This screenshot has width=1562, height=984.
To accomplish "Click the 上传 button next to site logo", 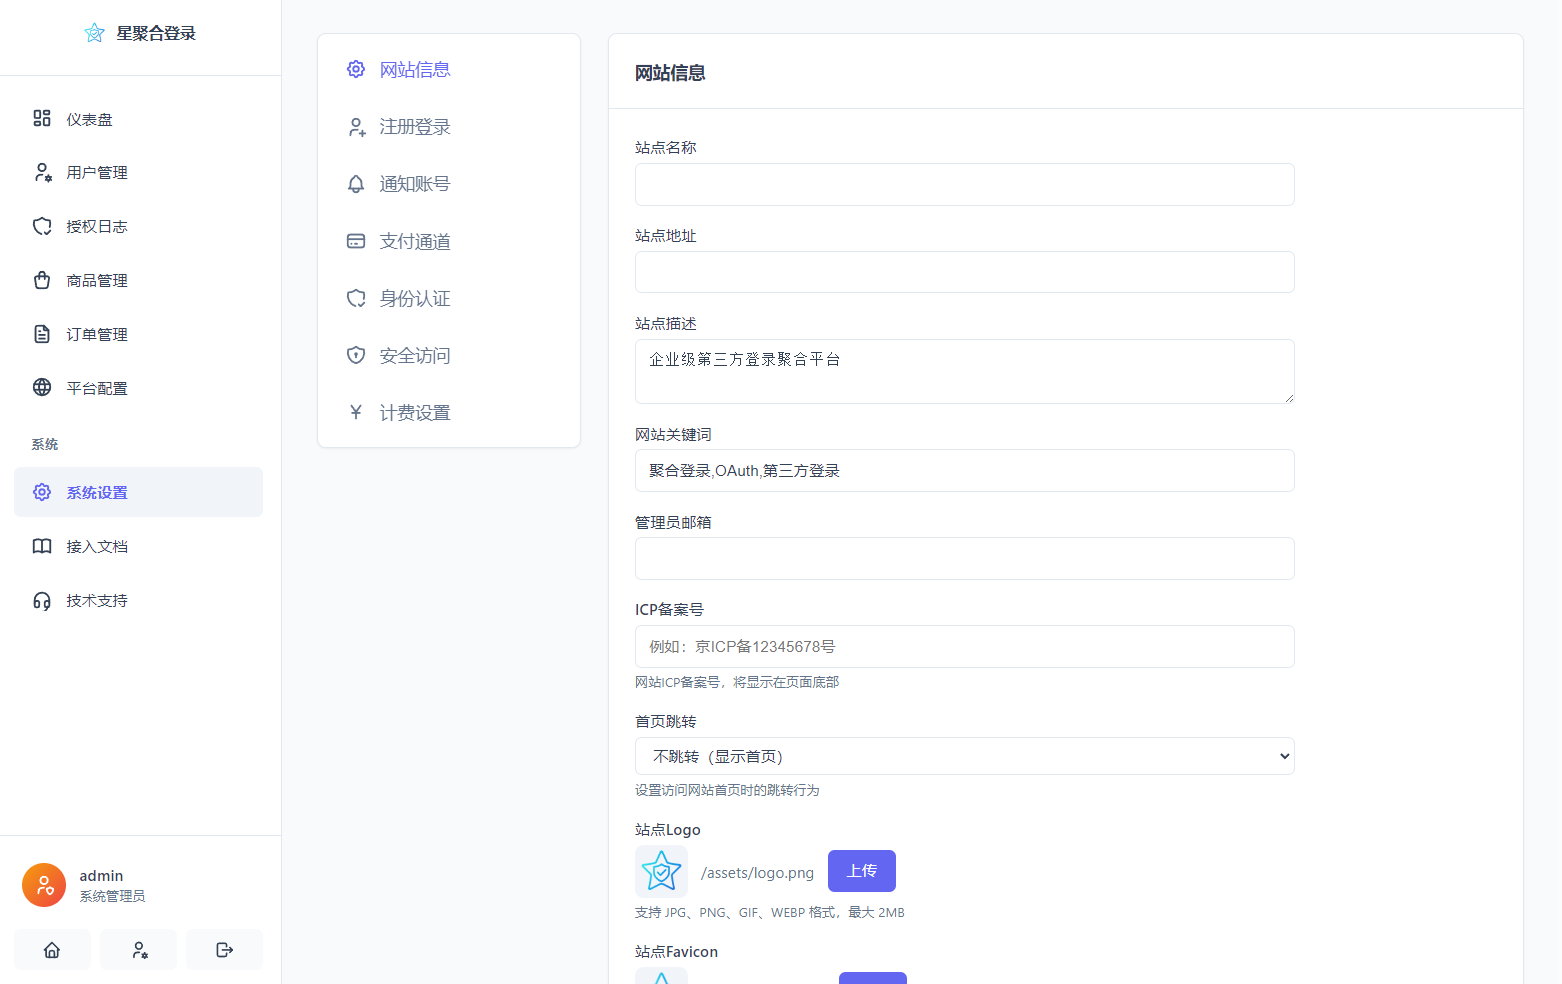I will pyautogui.click(x=861, y=871).
